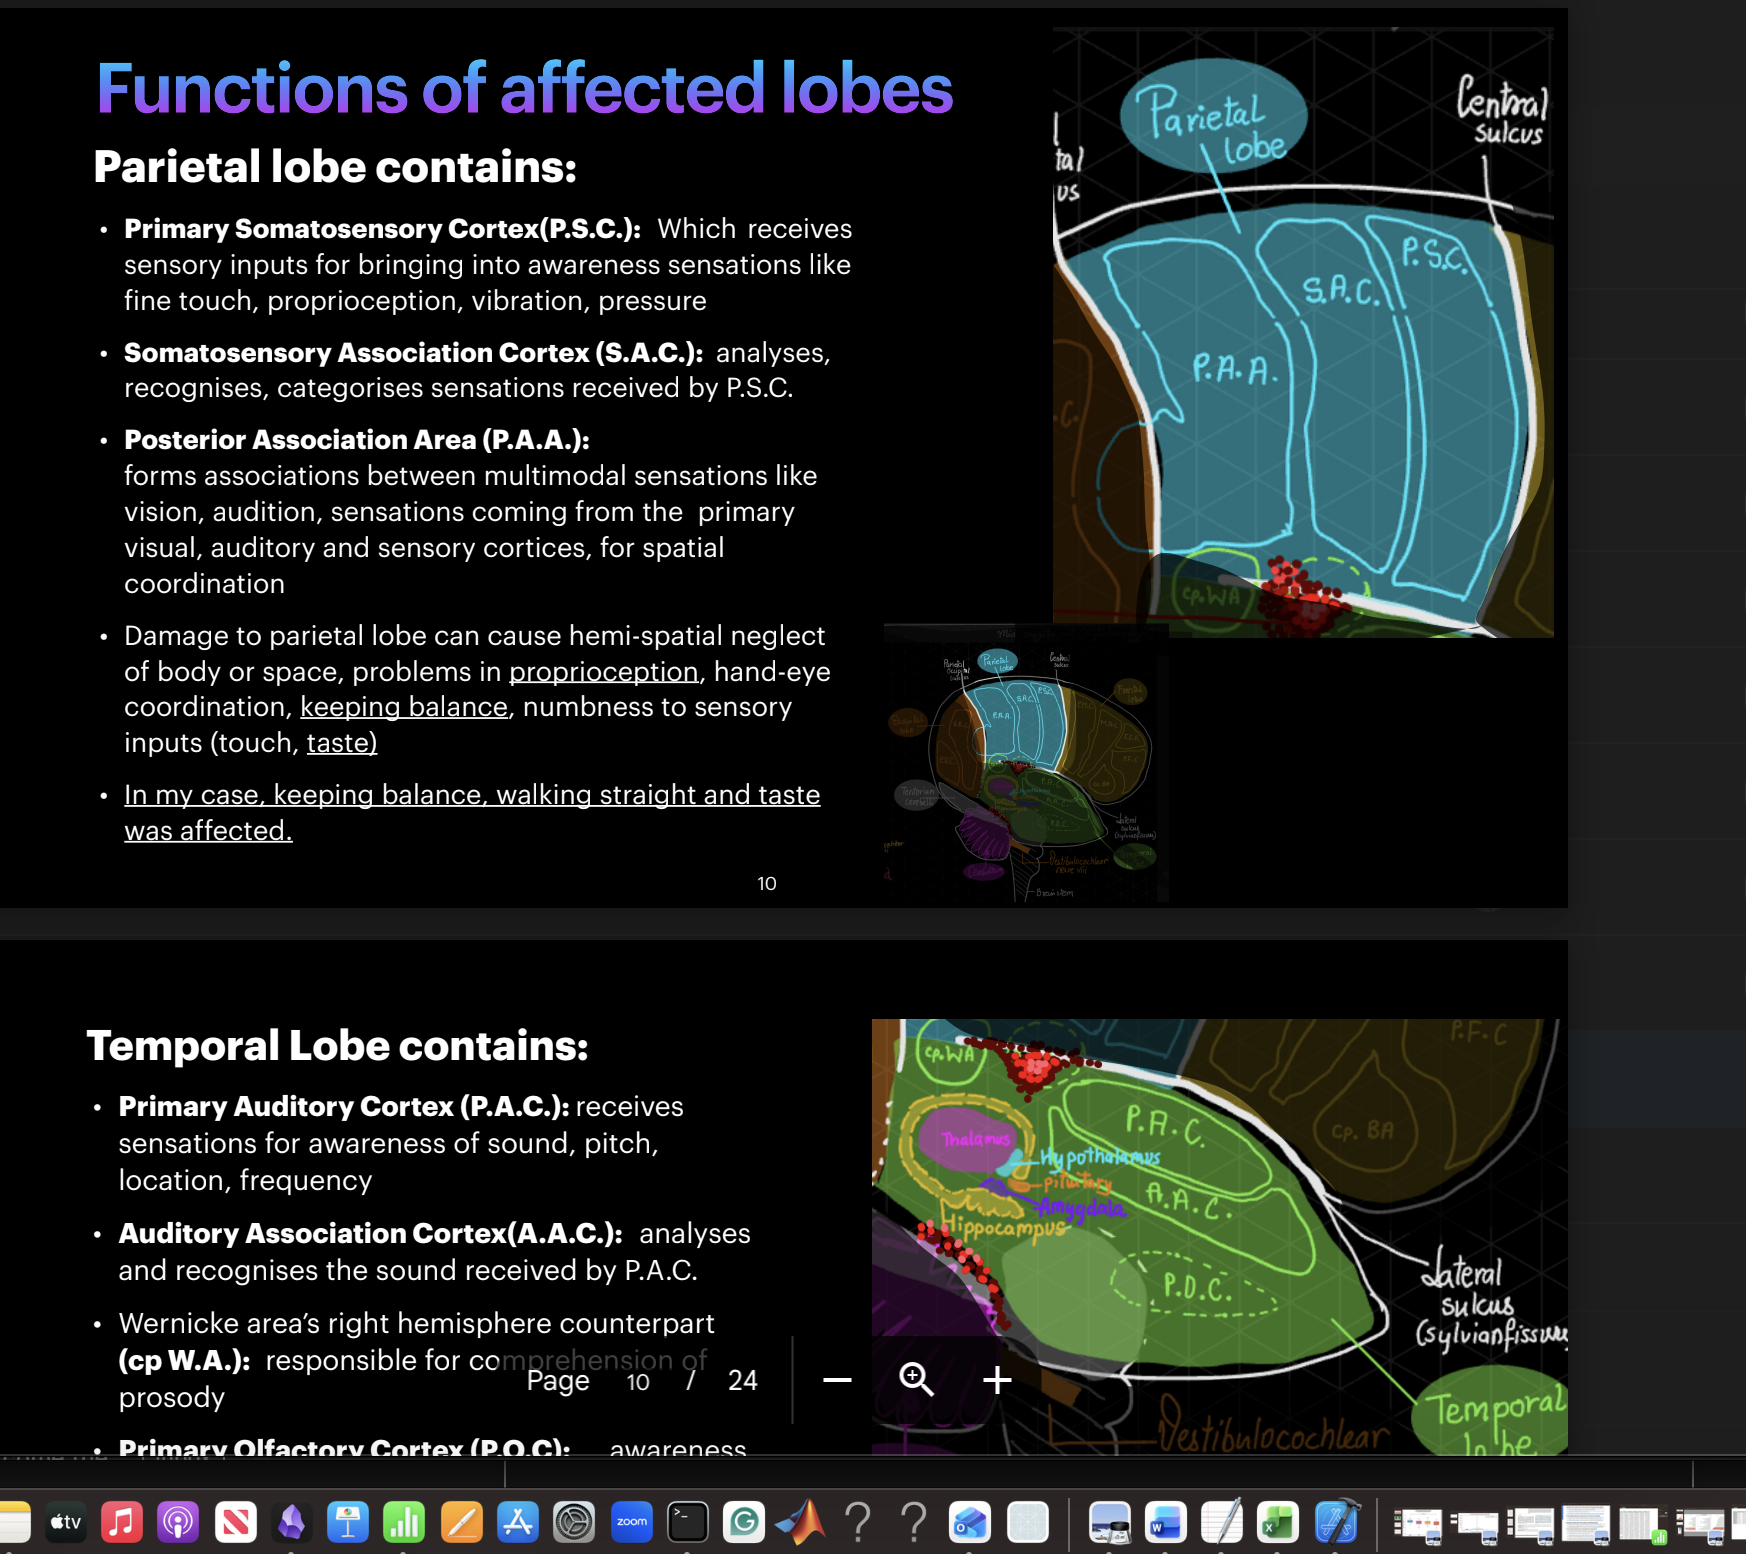Screen dimensions: 1746x1554
Task: Select the magnifier zoom tool in the viewer toolbar
Action: [x=917, y=1379]
